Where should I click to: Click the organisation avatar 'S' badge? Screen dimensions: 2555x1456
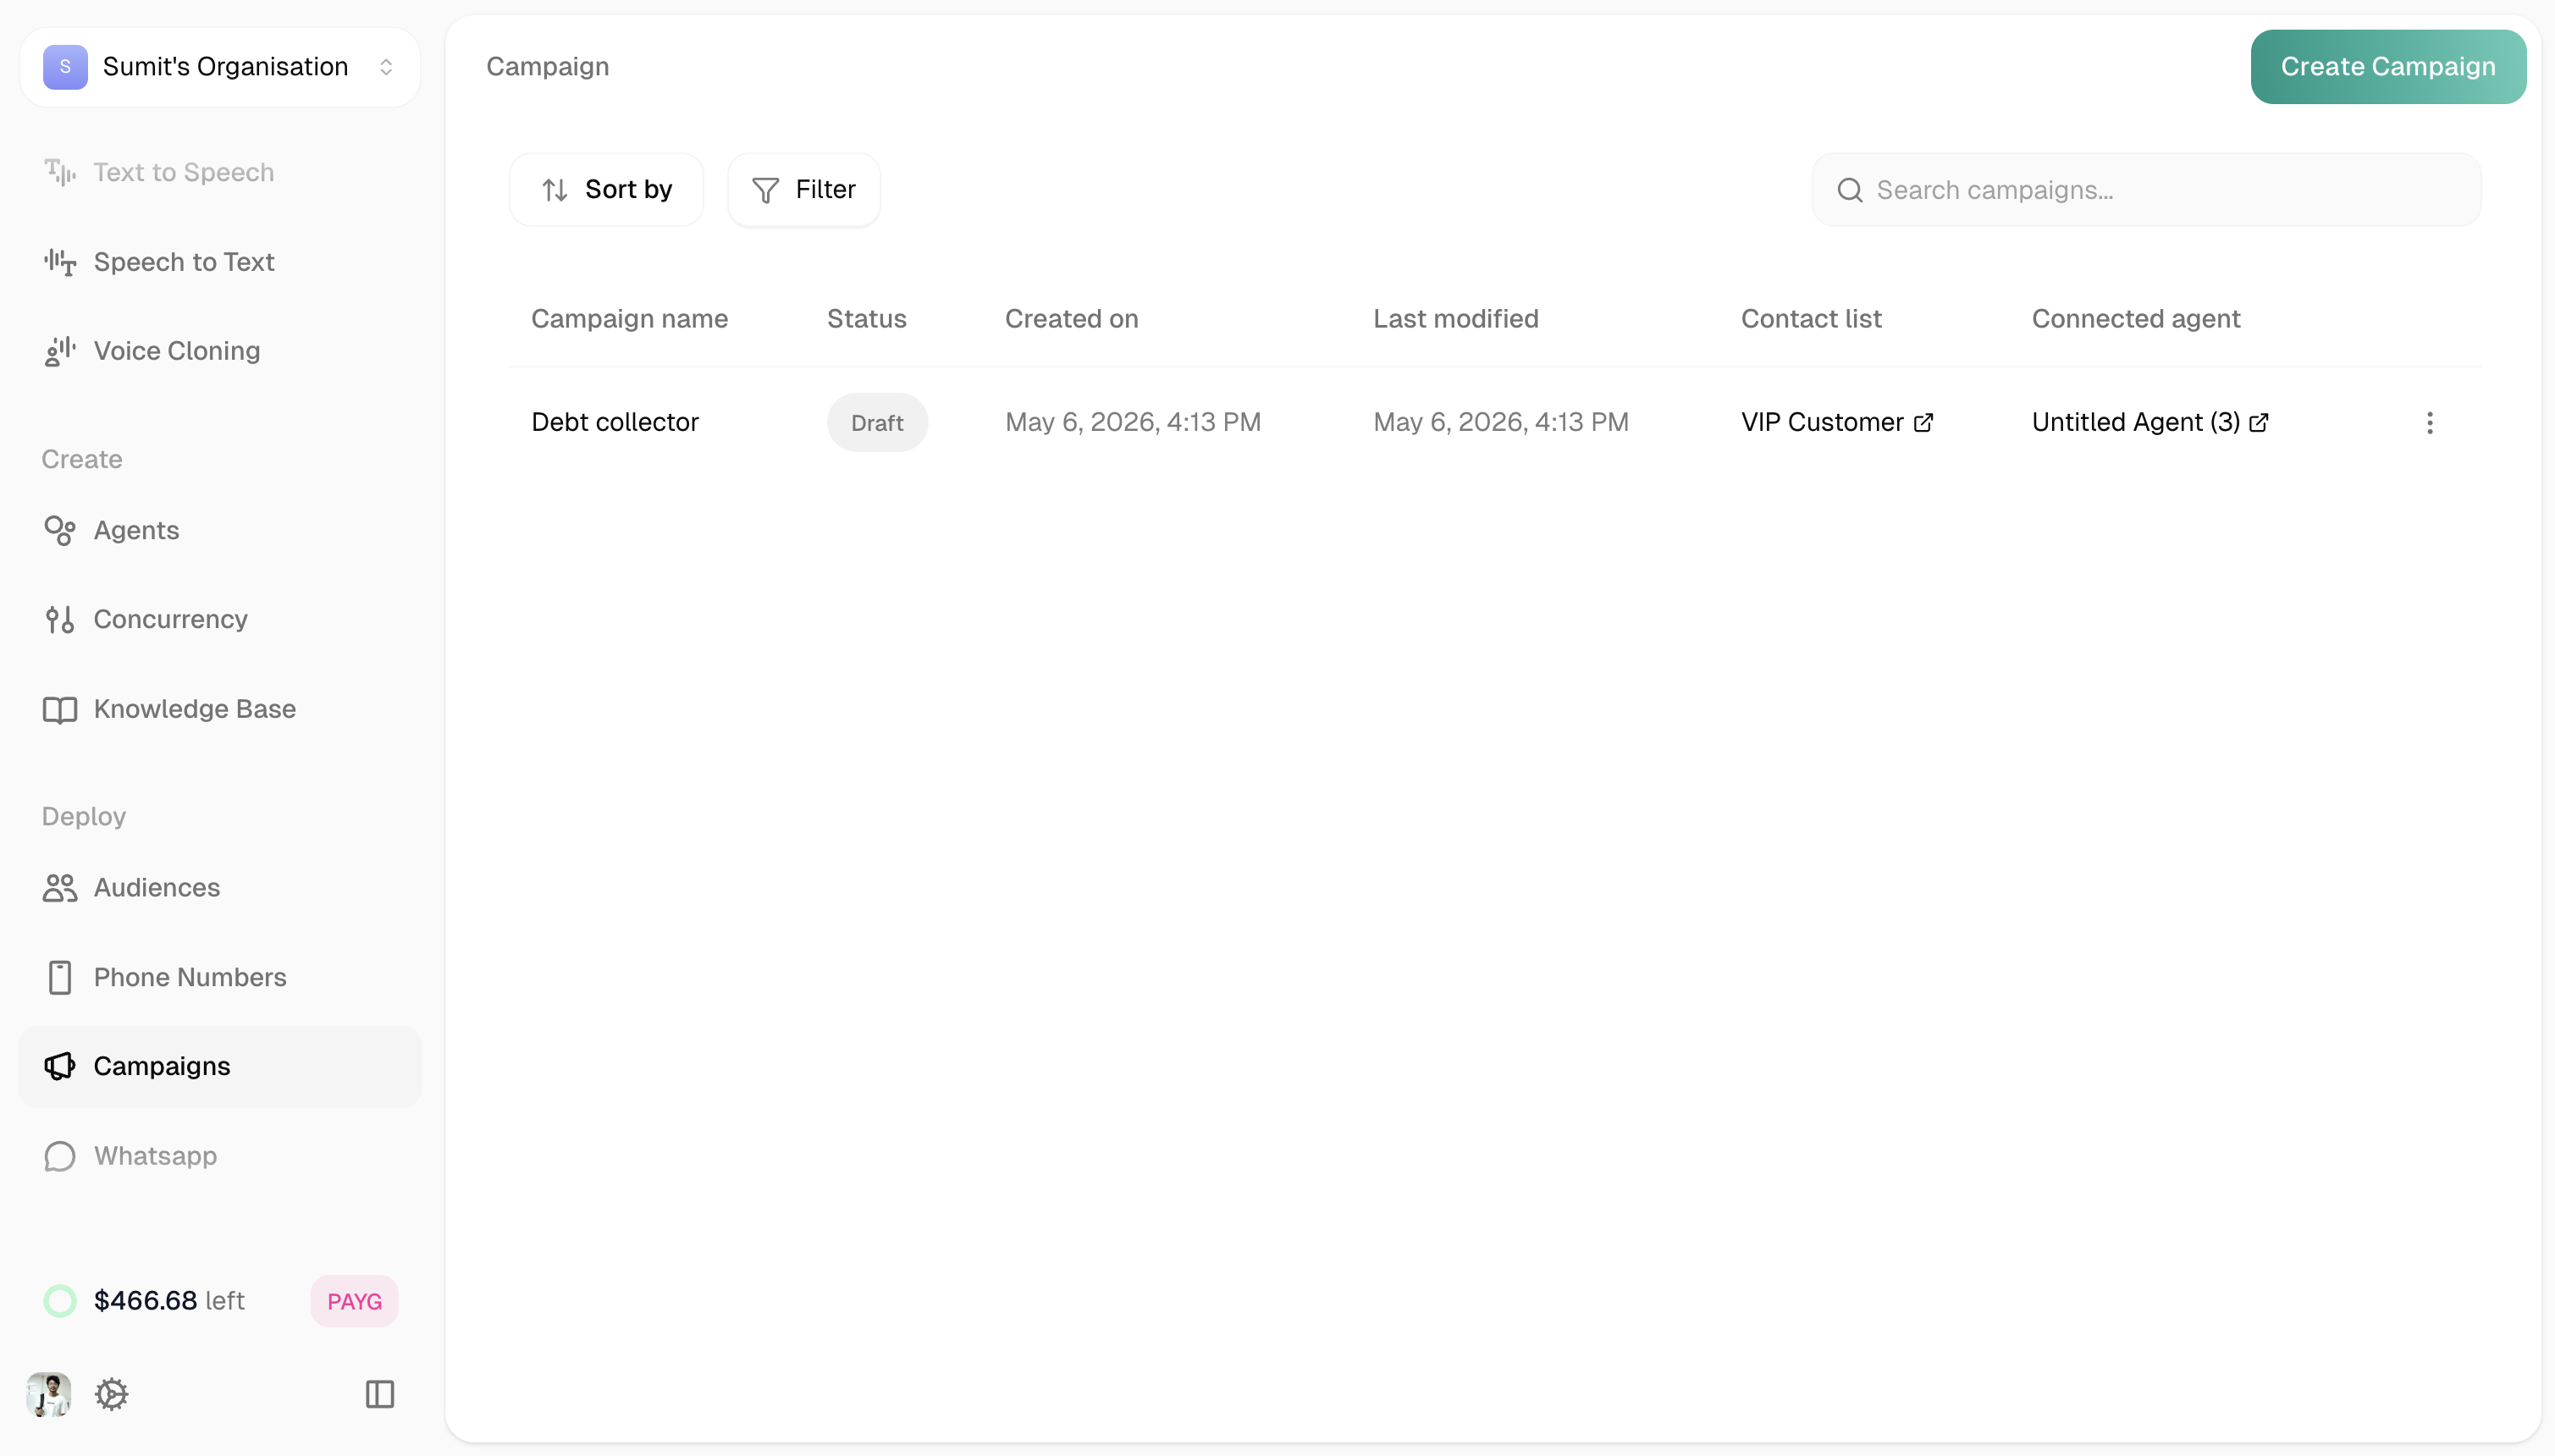[65, 67]
